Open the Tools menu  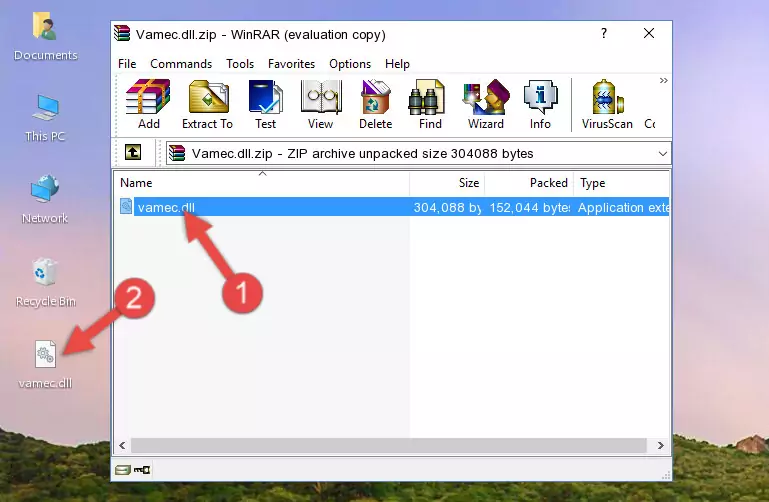click(240, 64)
